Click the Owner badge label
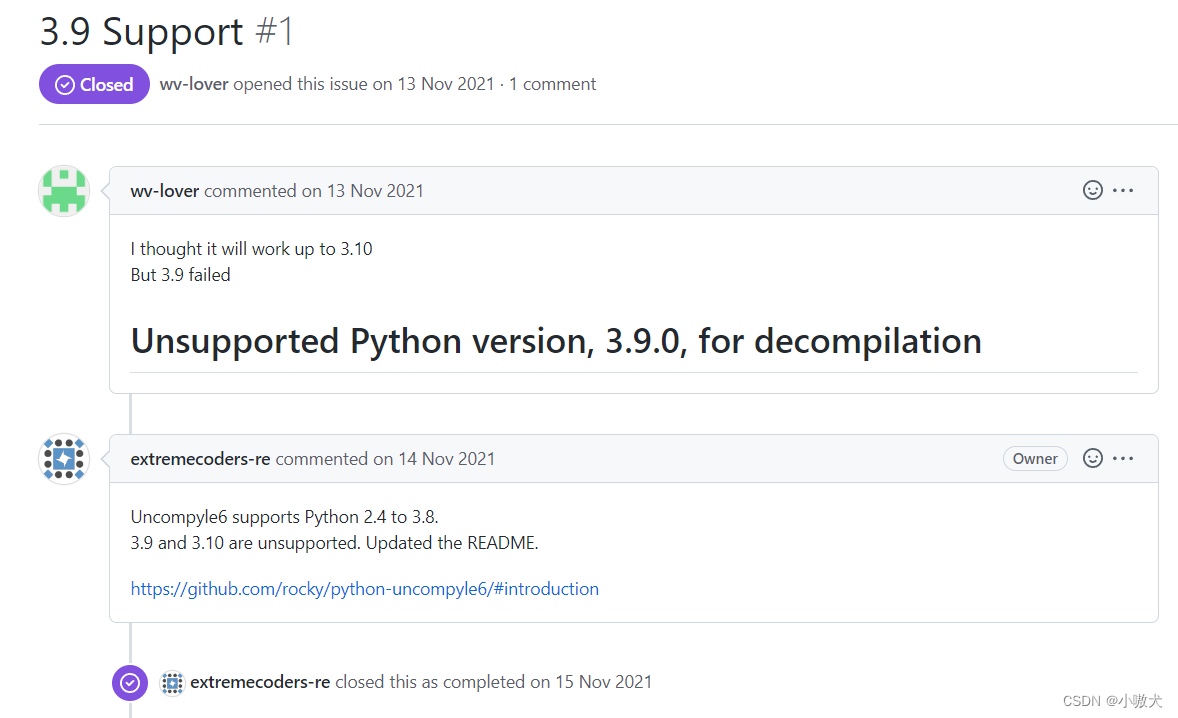The height and width of the screenshot is (718, 1178). pos(1035,459)
